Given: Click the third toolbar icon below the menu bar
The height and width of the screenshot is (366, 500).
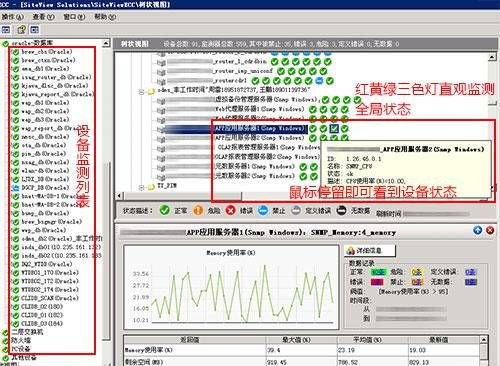Looking at the screenshot, I should (34, 30).
